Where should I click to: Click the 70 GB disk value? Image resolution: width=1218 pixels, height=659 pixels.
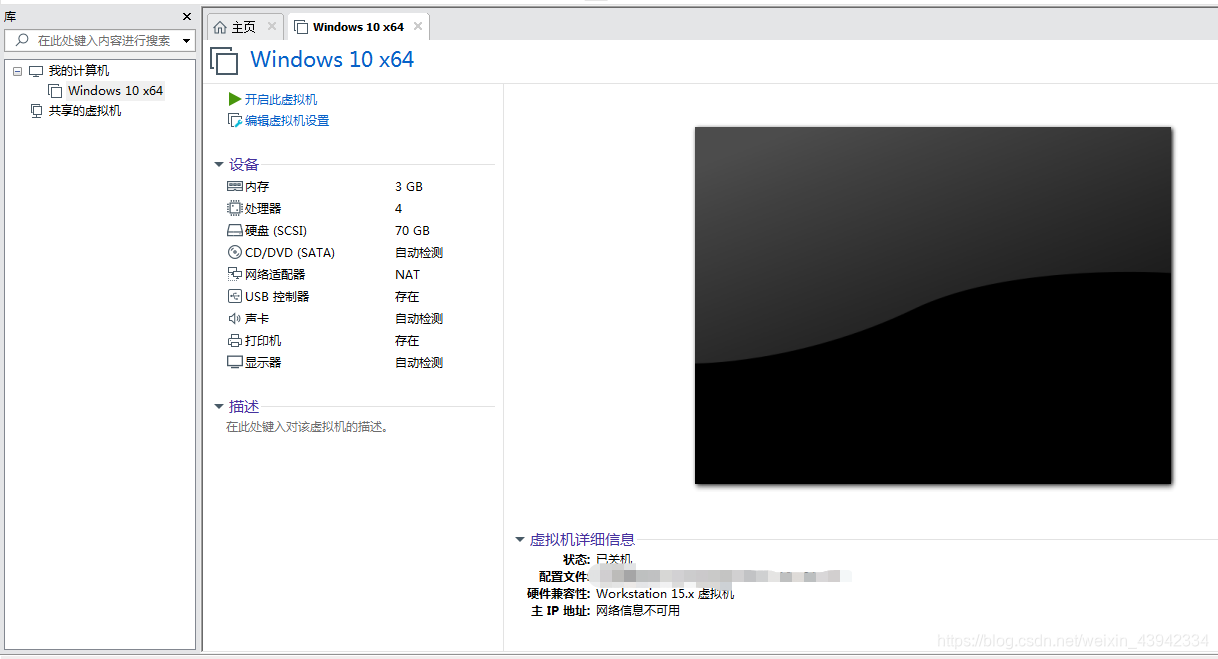pyautogui.click(x=412, y=231)
